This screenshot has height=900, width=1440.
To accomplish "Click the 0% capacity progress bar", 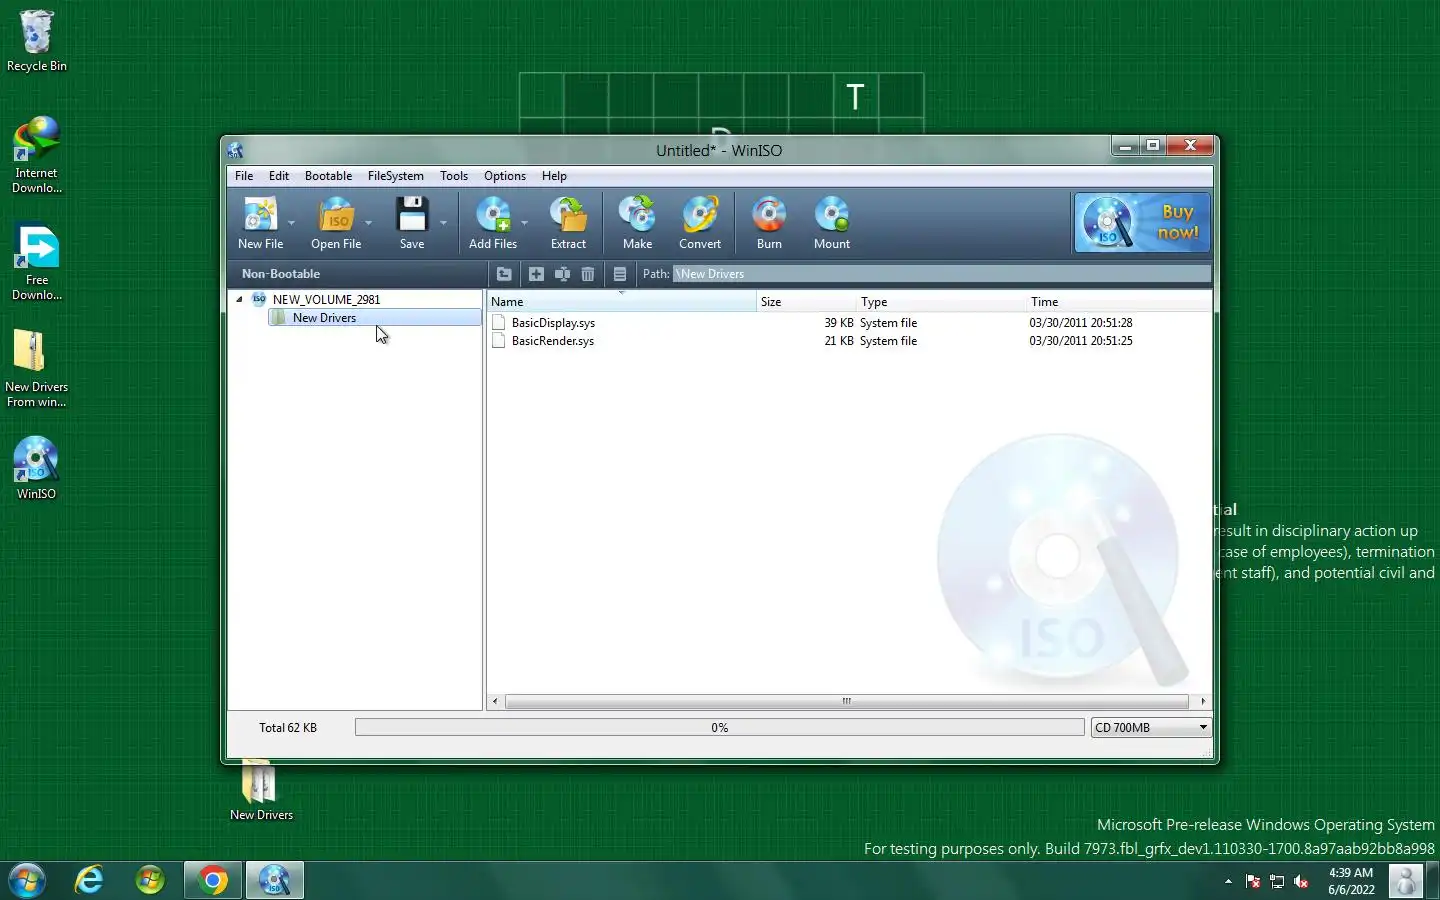I will point(720,728).
